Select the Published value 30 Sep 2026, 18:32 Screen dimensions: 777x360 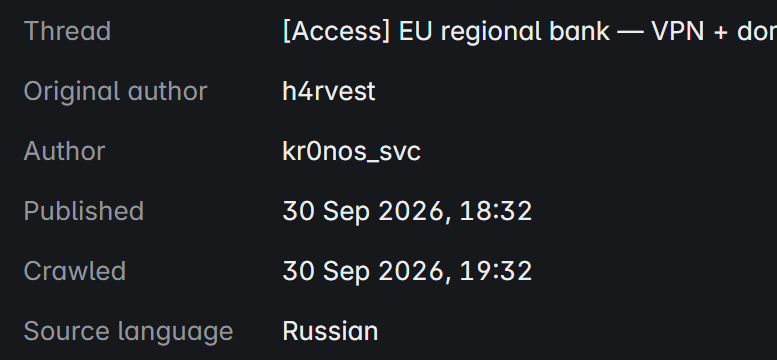(x=407, y=211)
